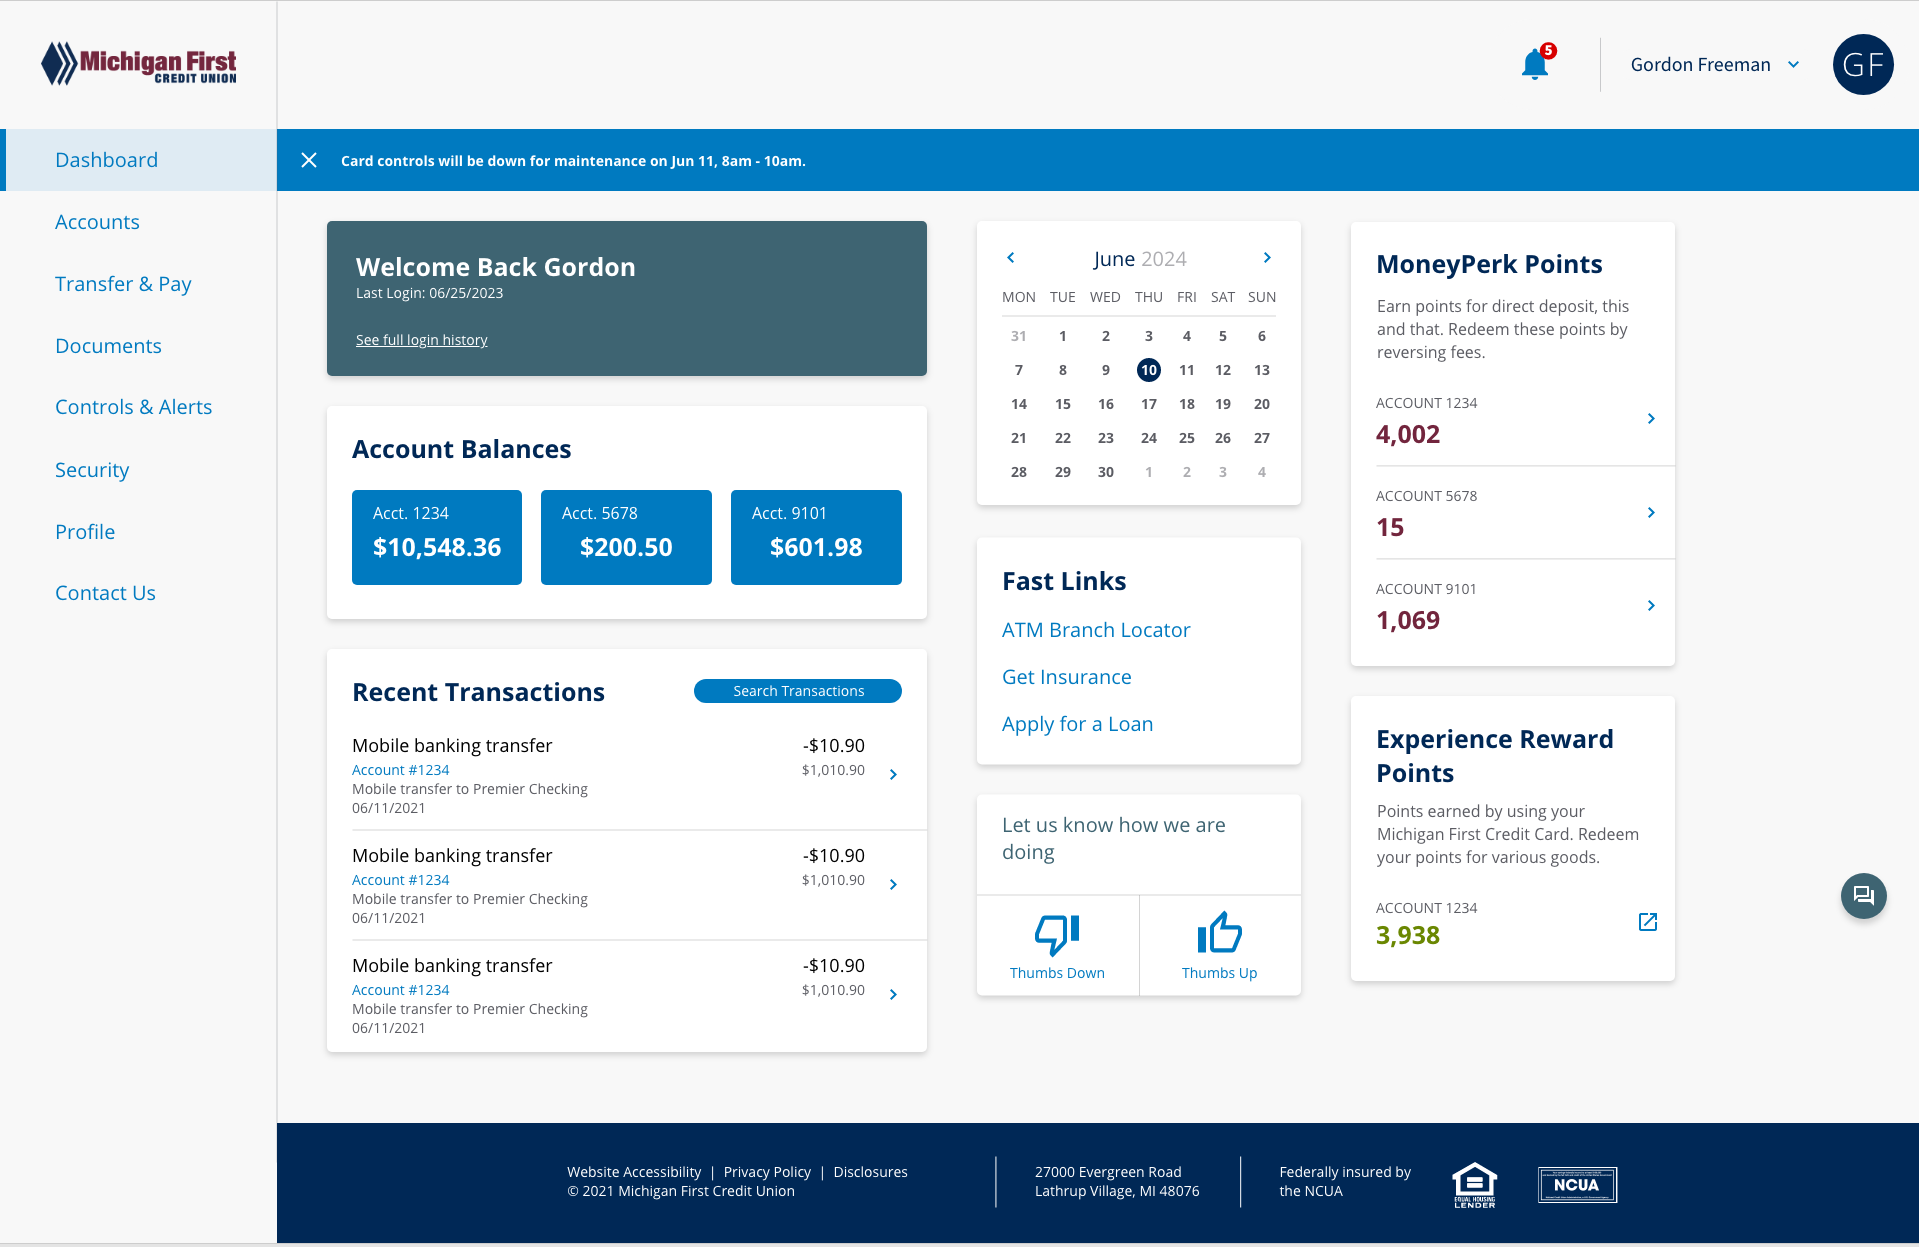Open Disclosures footer link

coord(870,1172)
